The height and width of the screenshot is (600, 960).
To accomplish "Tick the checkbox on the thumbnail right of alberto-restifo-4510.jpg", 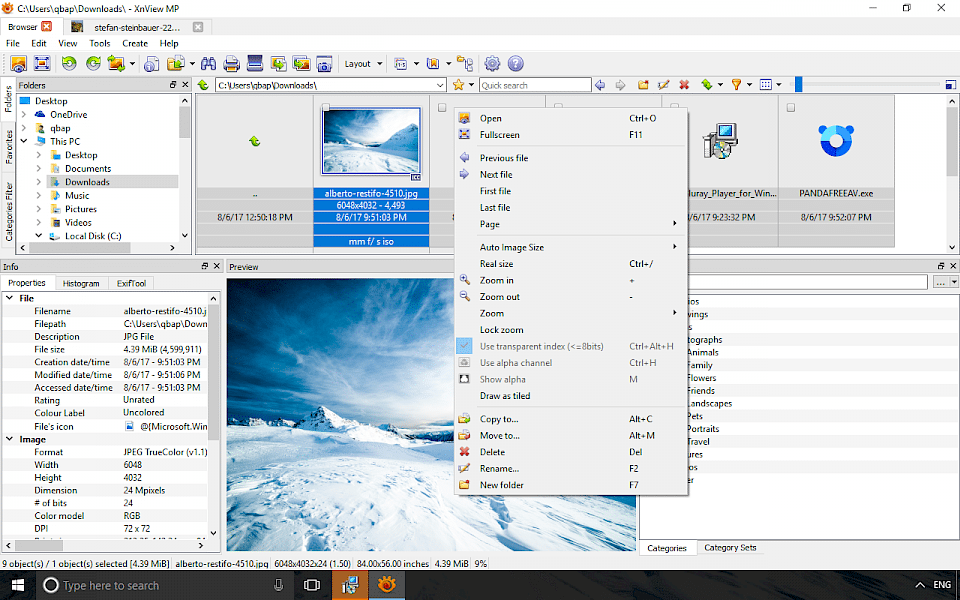I will pyautogui.click(x=442, y=108).
